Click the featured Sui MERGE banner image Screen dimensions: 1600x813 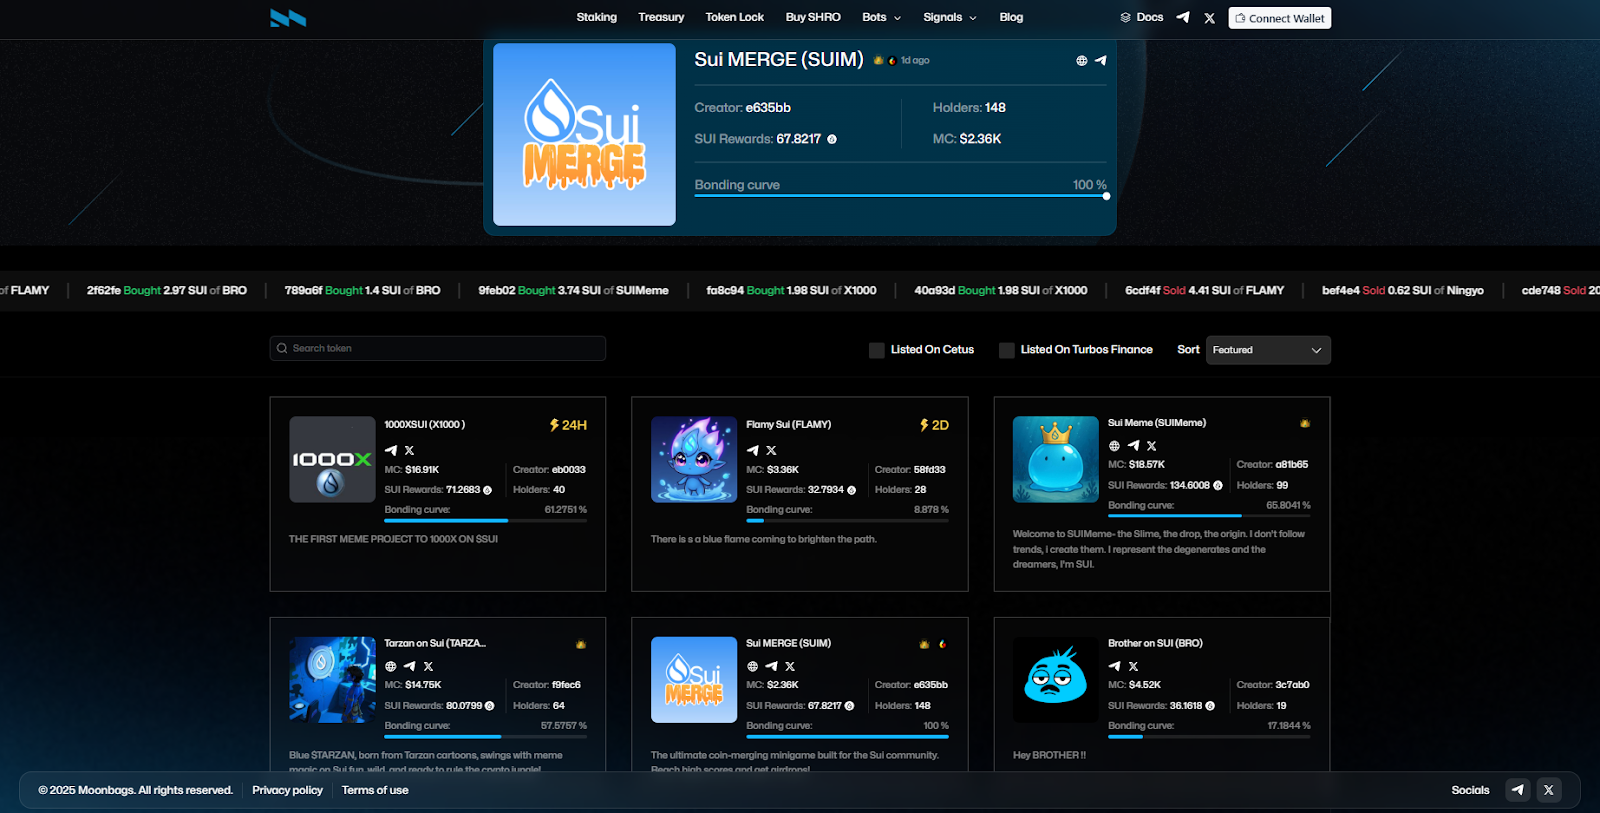click(585, 135)
